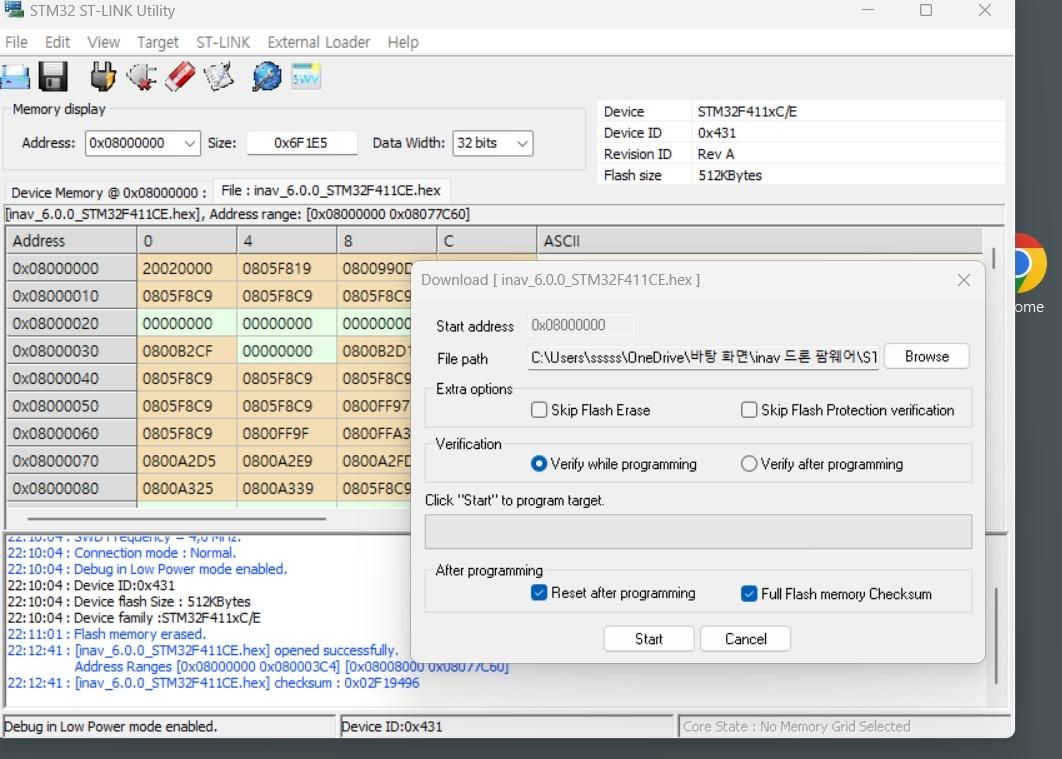Open a binary file using the Open icon
Screen dimensions: 1062x759
[15, 76]
